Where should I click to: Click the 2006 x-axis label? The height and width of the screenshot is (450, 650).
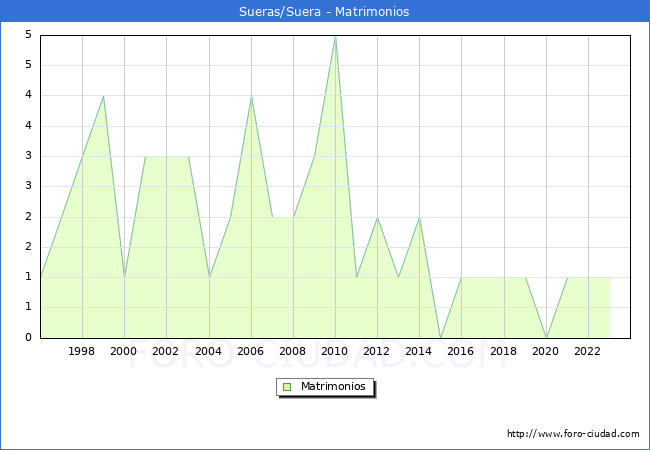(x=250, y=351)
